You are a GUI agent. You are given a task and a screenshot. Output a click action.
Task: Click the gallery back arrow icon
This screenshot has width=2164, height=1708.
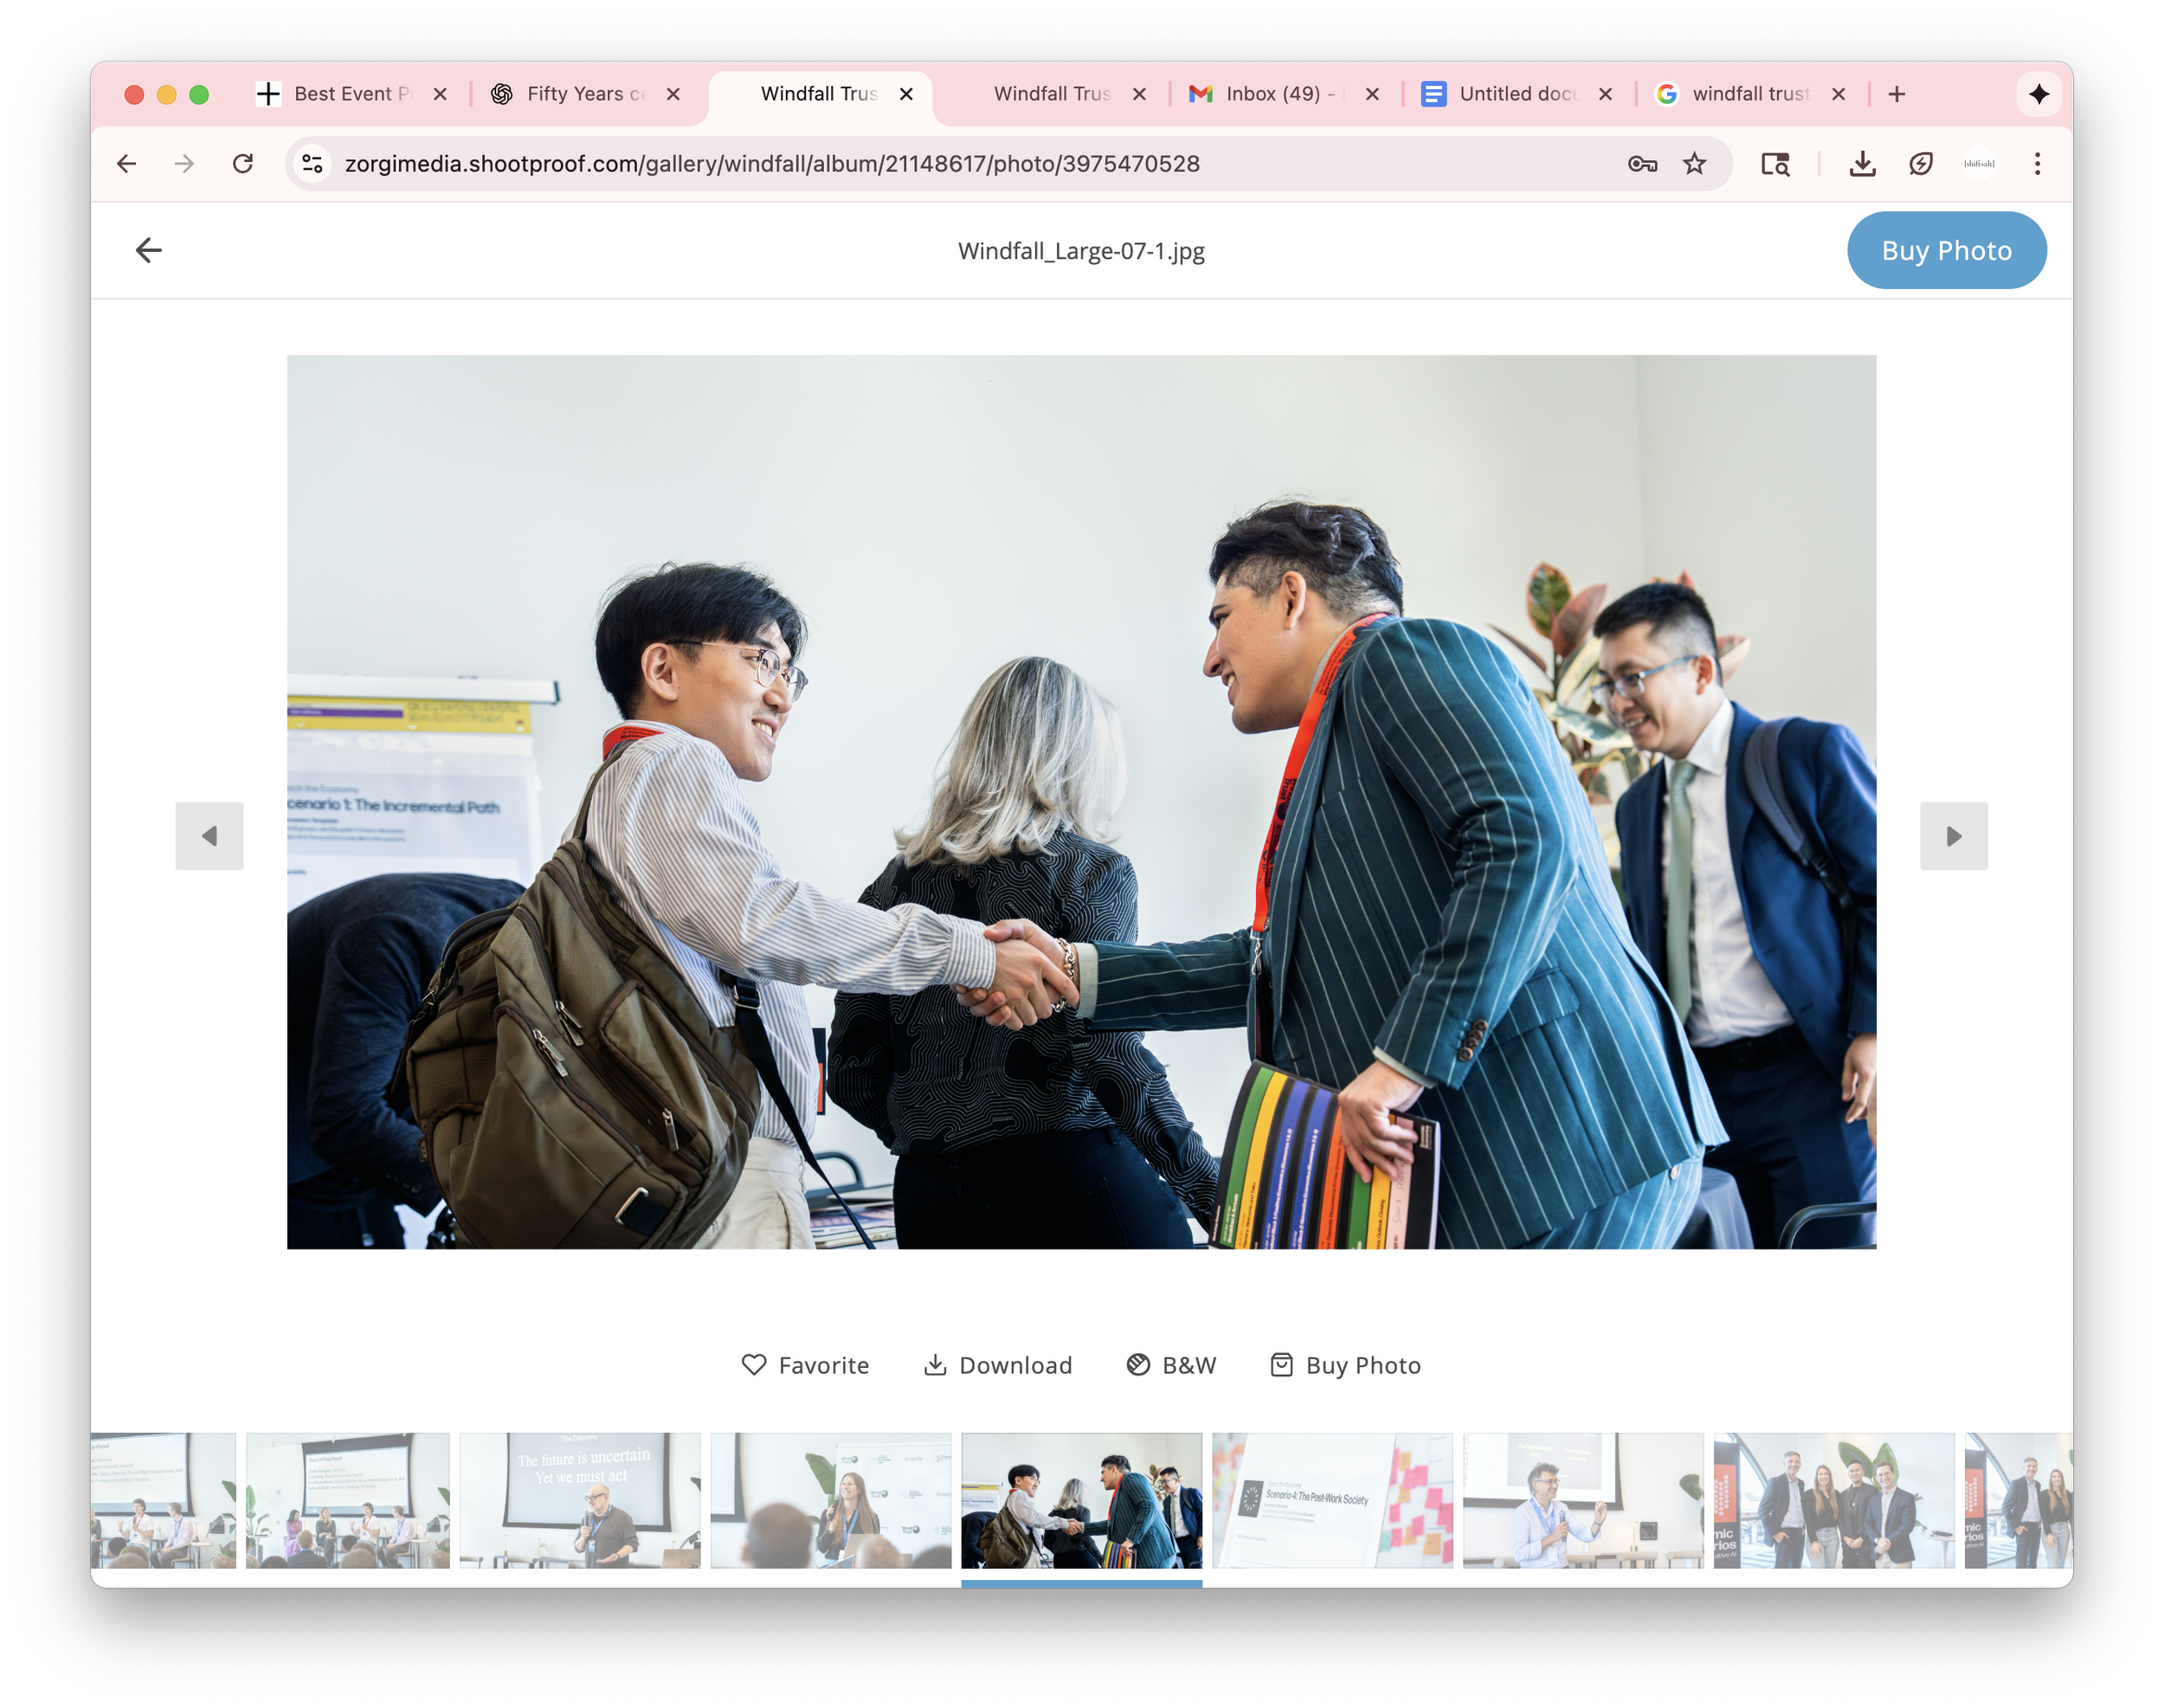click(148, 250)
